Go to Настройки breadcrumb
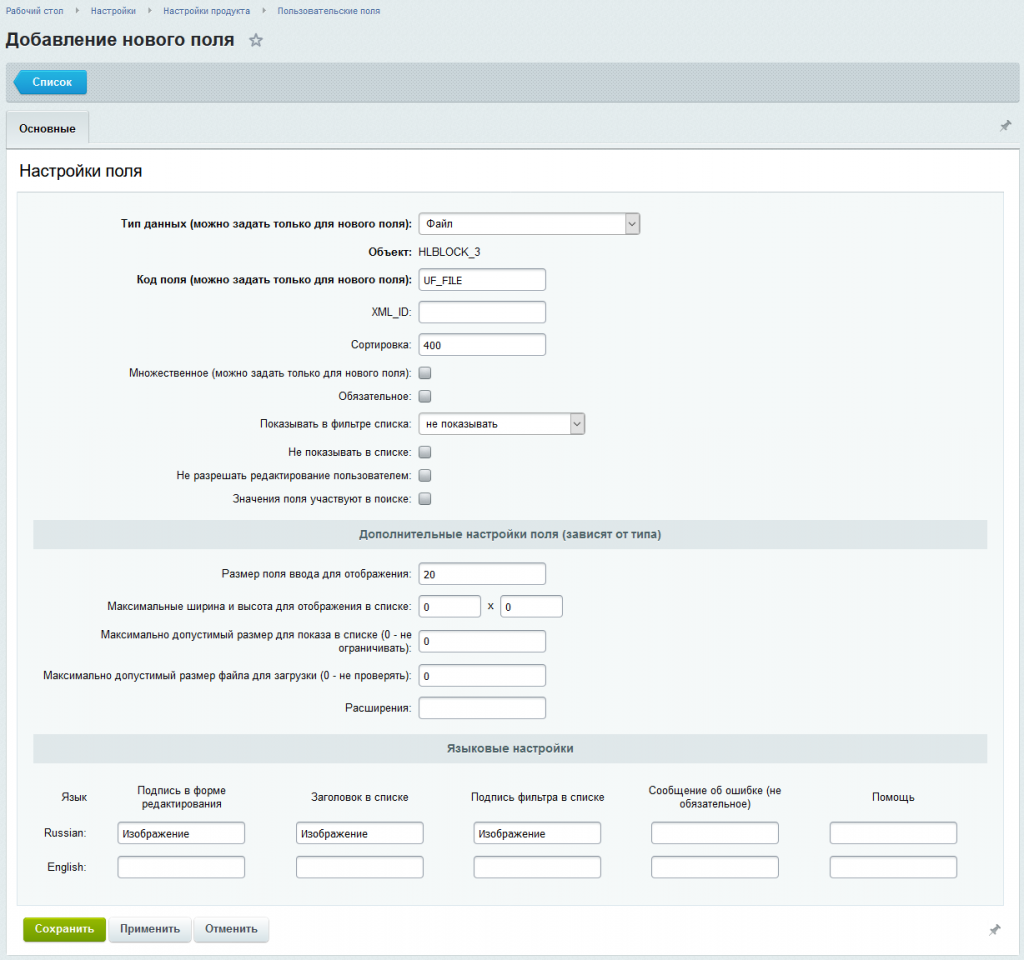The width and height of the screenshot is (1024, 960). tap(113, 11)
